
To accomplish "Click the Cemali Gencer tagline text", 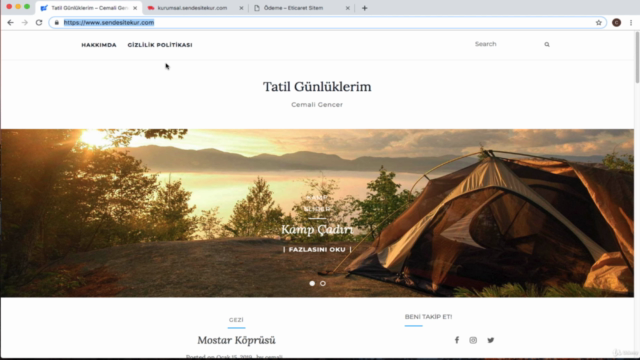I will coord(317,104).
